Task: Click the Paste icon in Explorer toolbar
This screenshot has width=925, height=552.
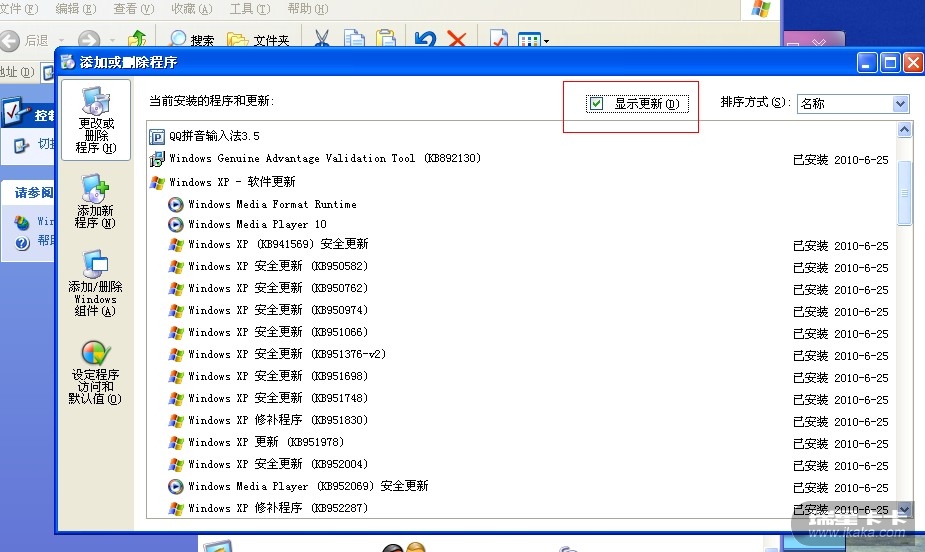Action: point(386,40)
